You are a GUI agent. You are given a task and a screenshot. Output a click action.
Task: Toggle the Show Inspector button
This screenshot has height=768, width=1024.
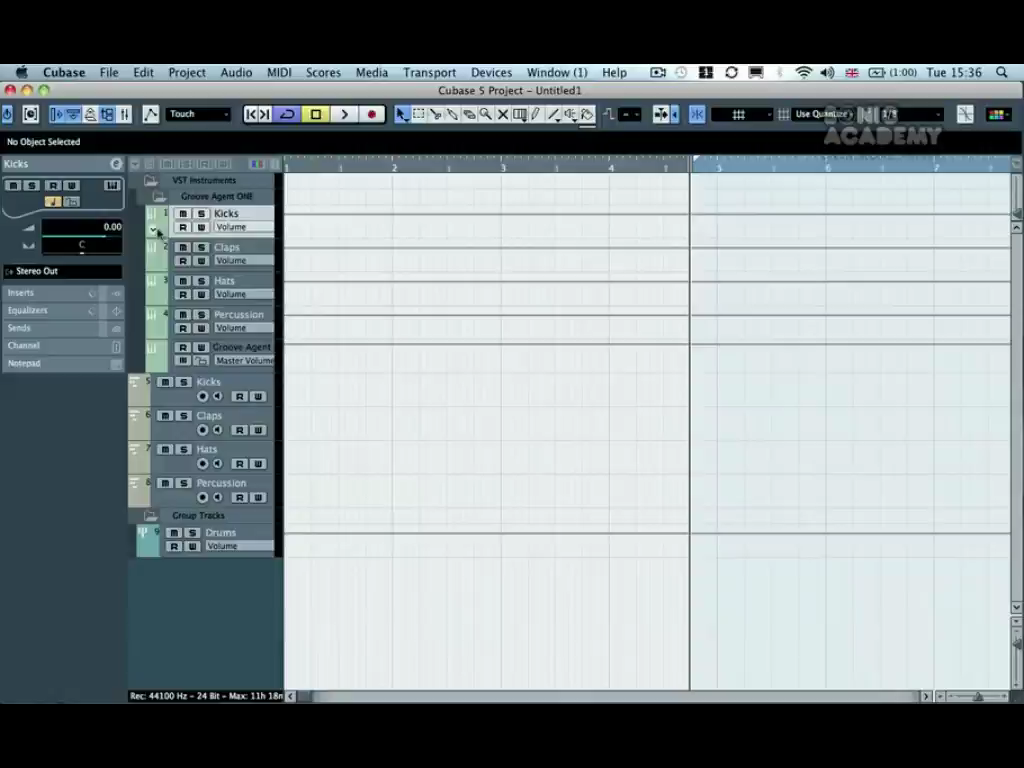(x=57, y=114)
